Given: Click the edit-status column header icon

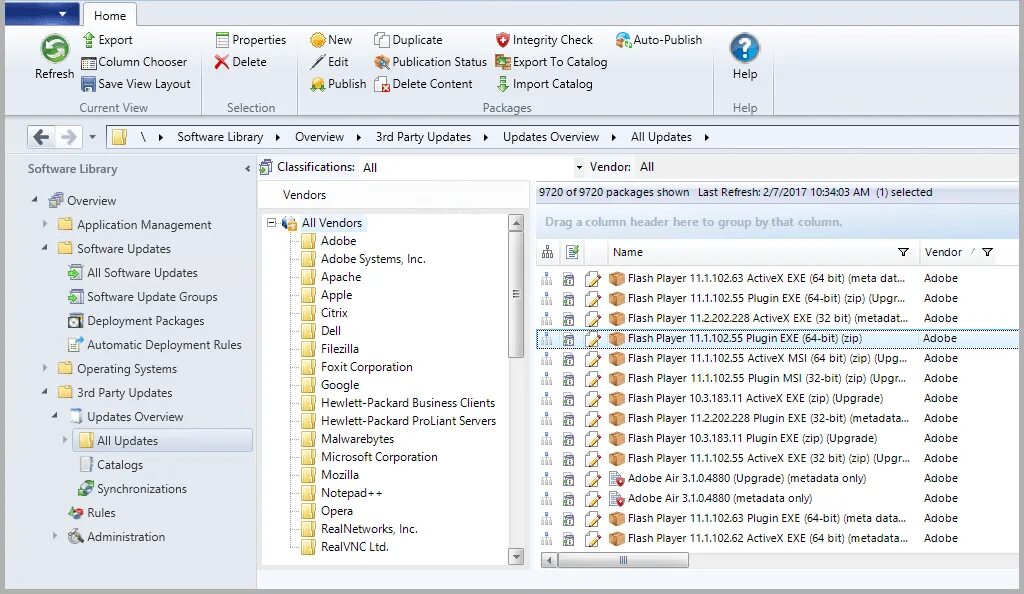Looking at the screenshot, I should (x=573, y=252).
